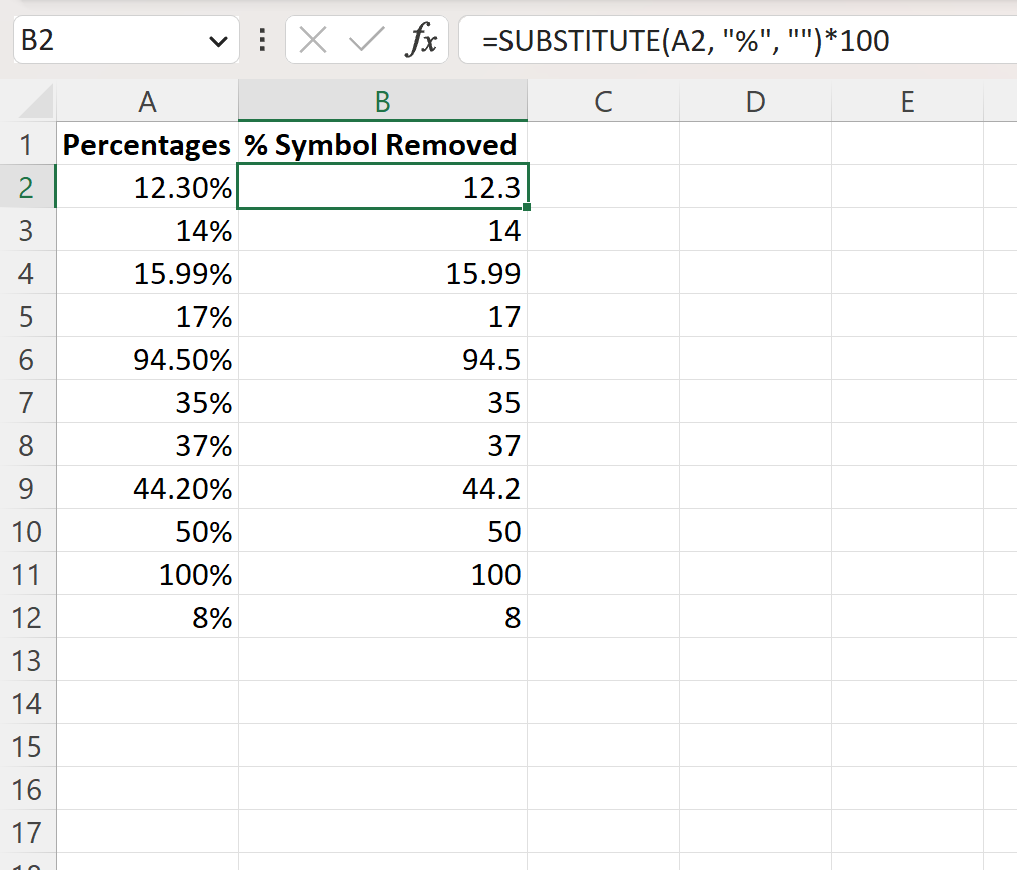The height and width of the screenshot is (870, 1017).
Task: Click the checkmark Enter icon
Action: click(x=369, y=40)
